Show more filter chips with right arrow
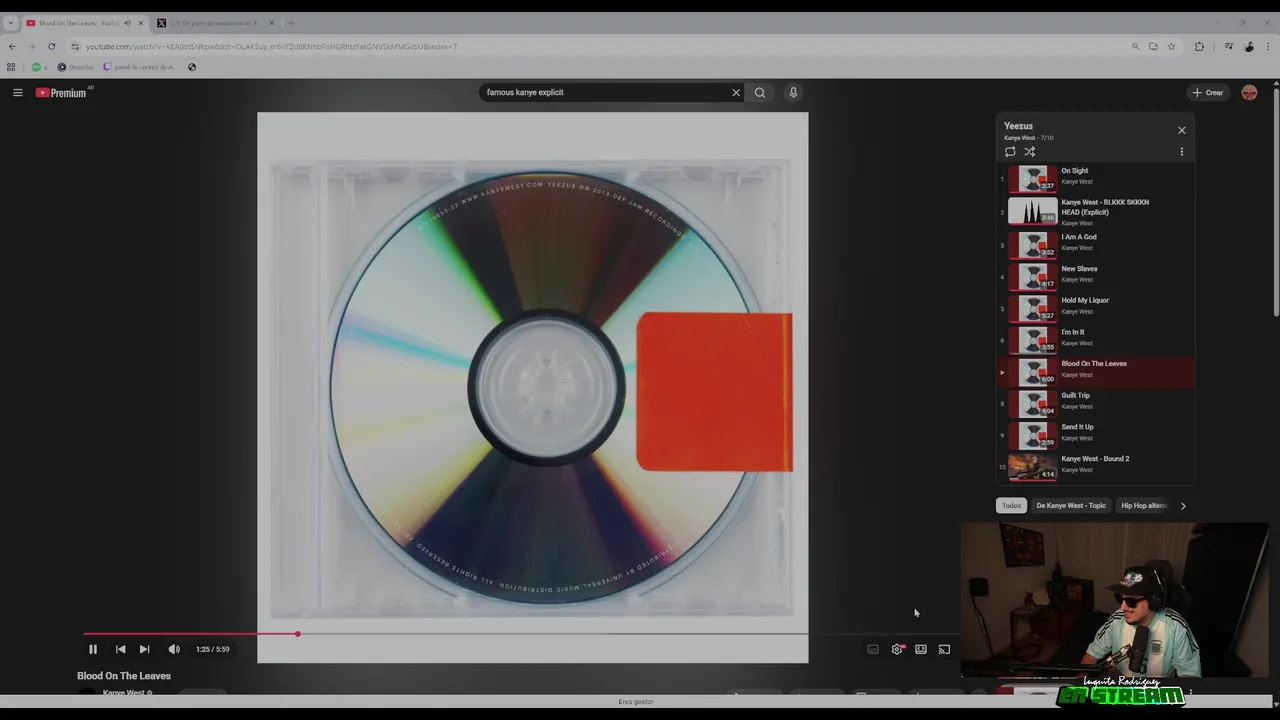The height and width of the screenshot is (720, 1280). (1183, 506)
